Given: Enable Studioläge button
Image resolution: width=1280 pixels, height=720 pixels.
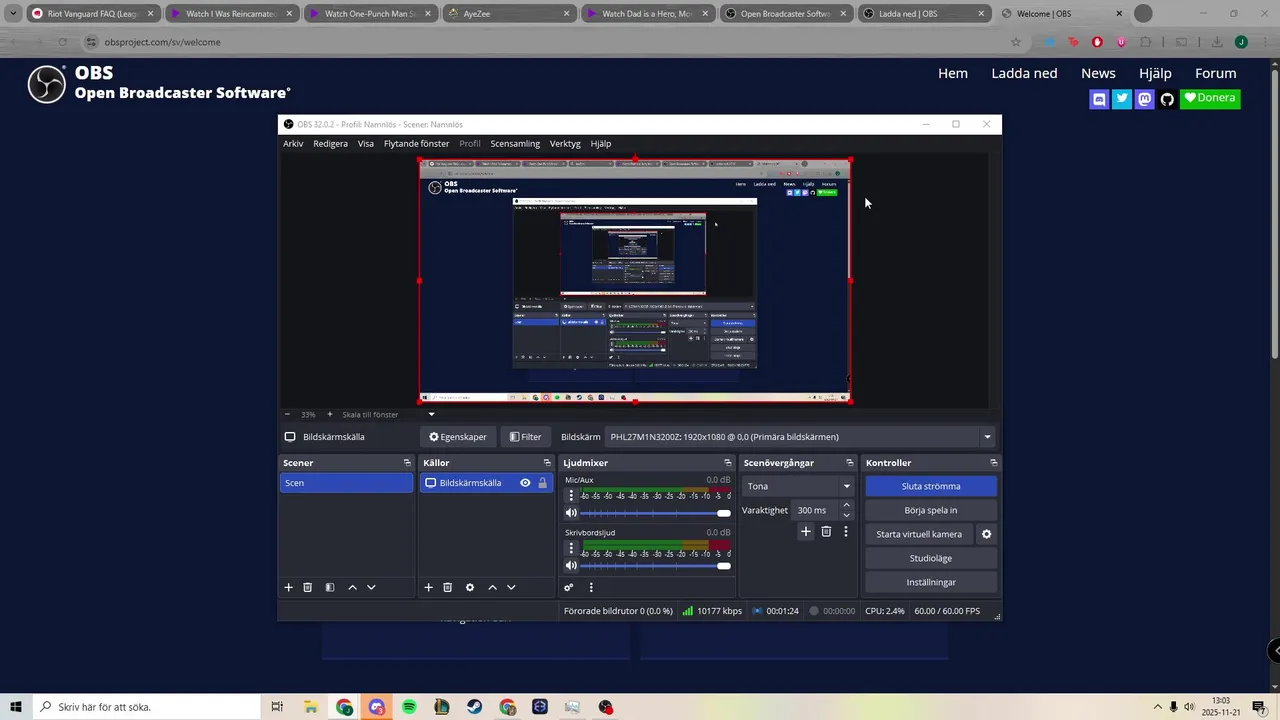Looking at the screenshot, I should pos(931,558).
